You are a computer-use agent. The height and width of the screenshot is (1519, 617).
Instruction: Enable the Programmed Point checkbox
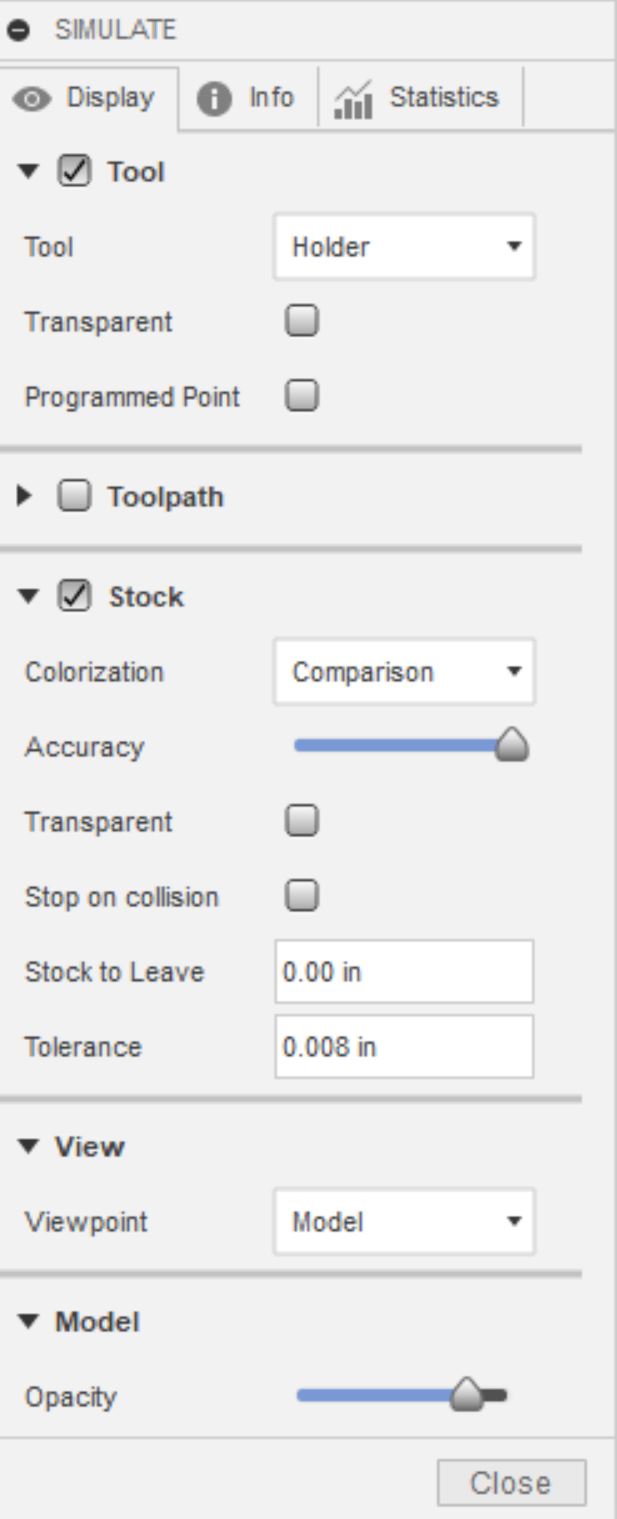[x=302, y=397]
